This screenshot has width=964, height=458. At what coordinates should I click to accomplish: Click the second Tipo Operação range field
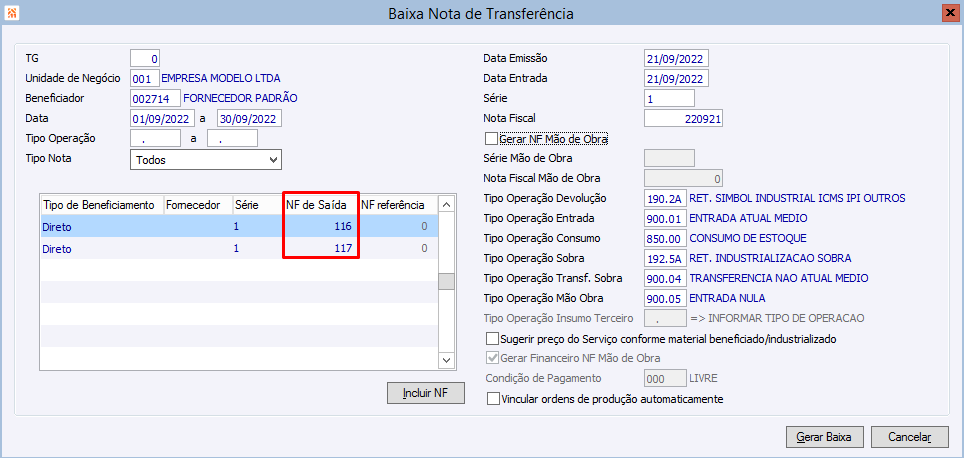coord(232,138)
